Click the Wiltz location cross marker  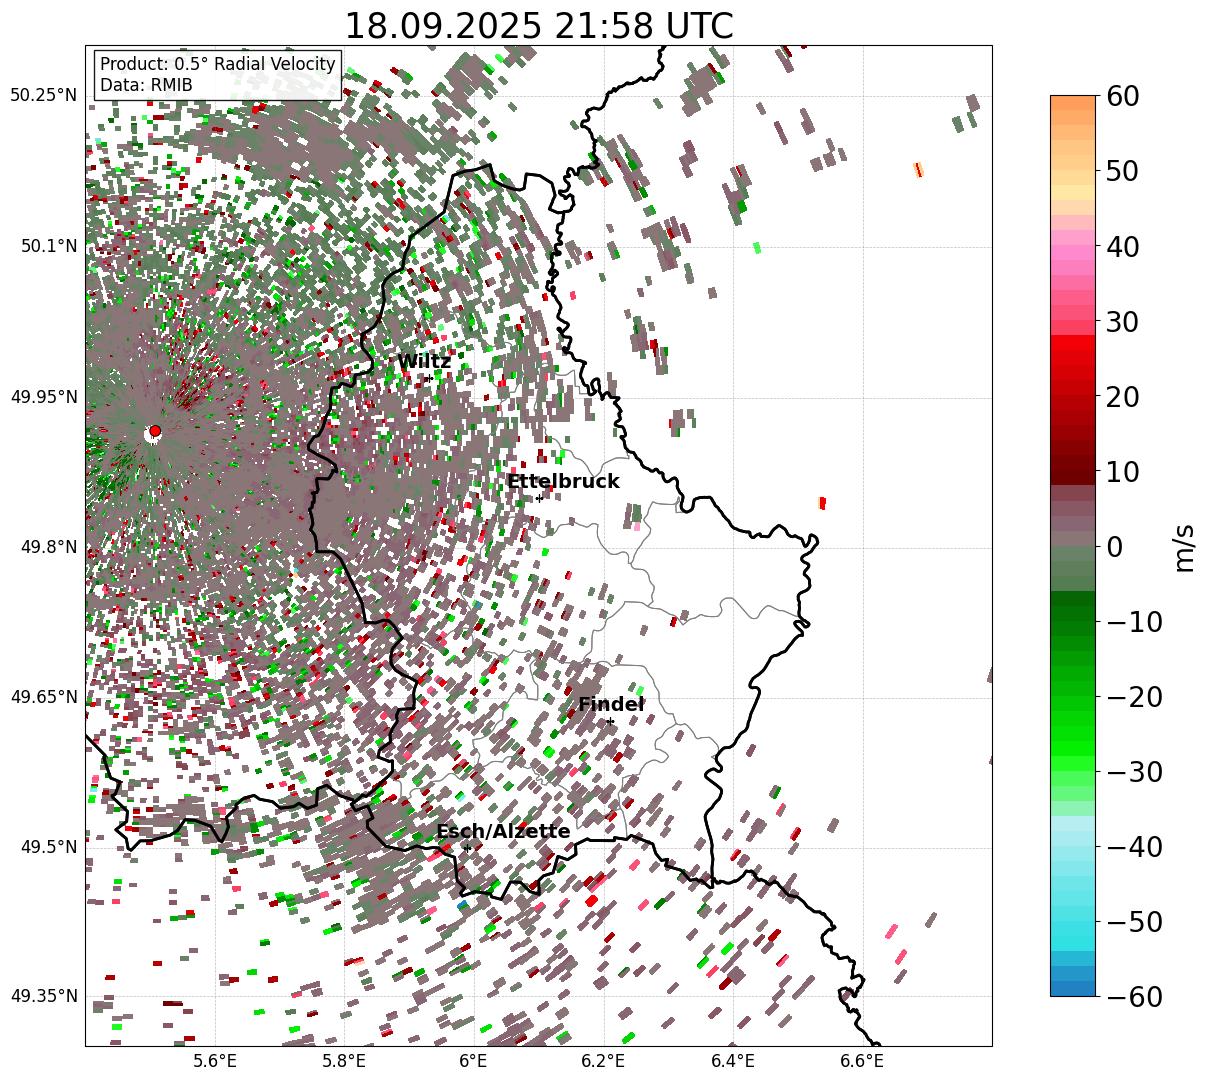click(429, 378)
